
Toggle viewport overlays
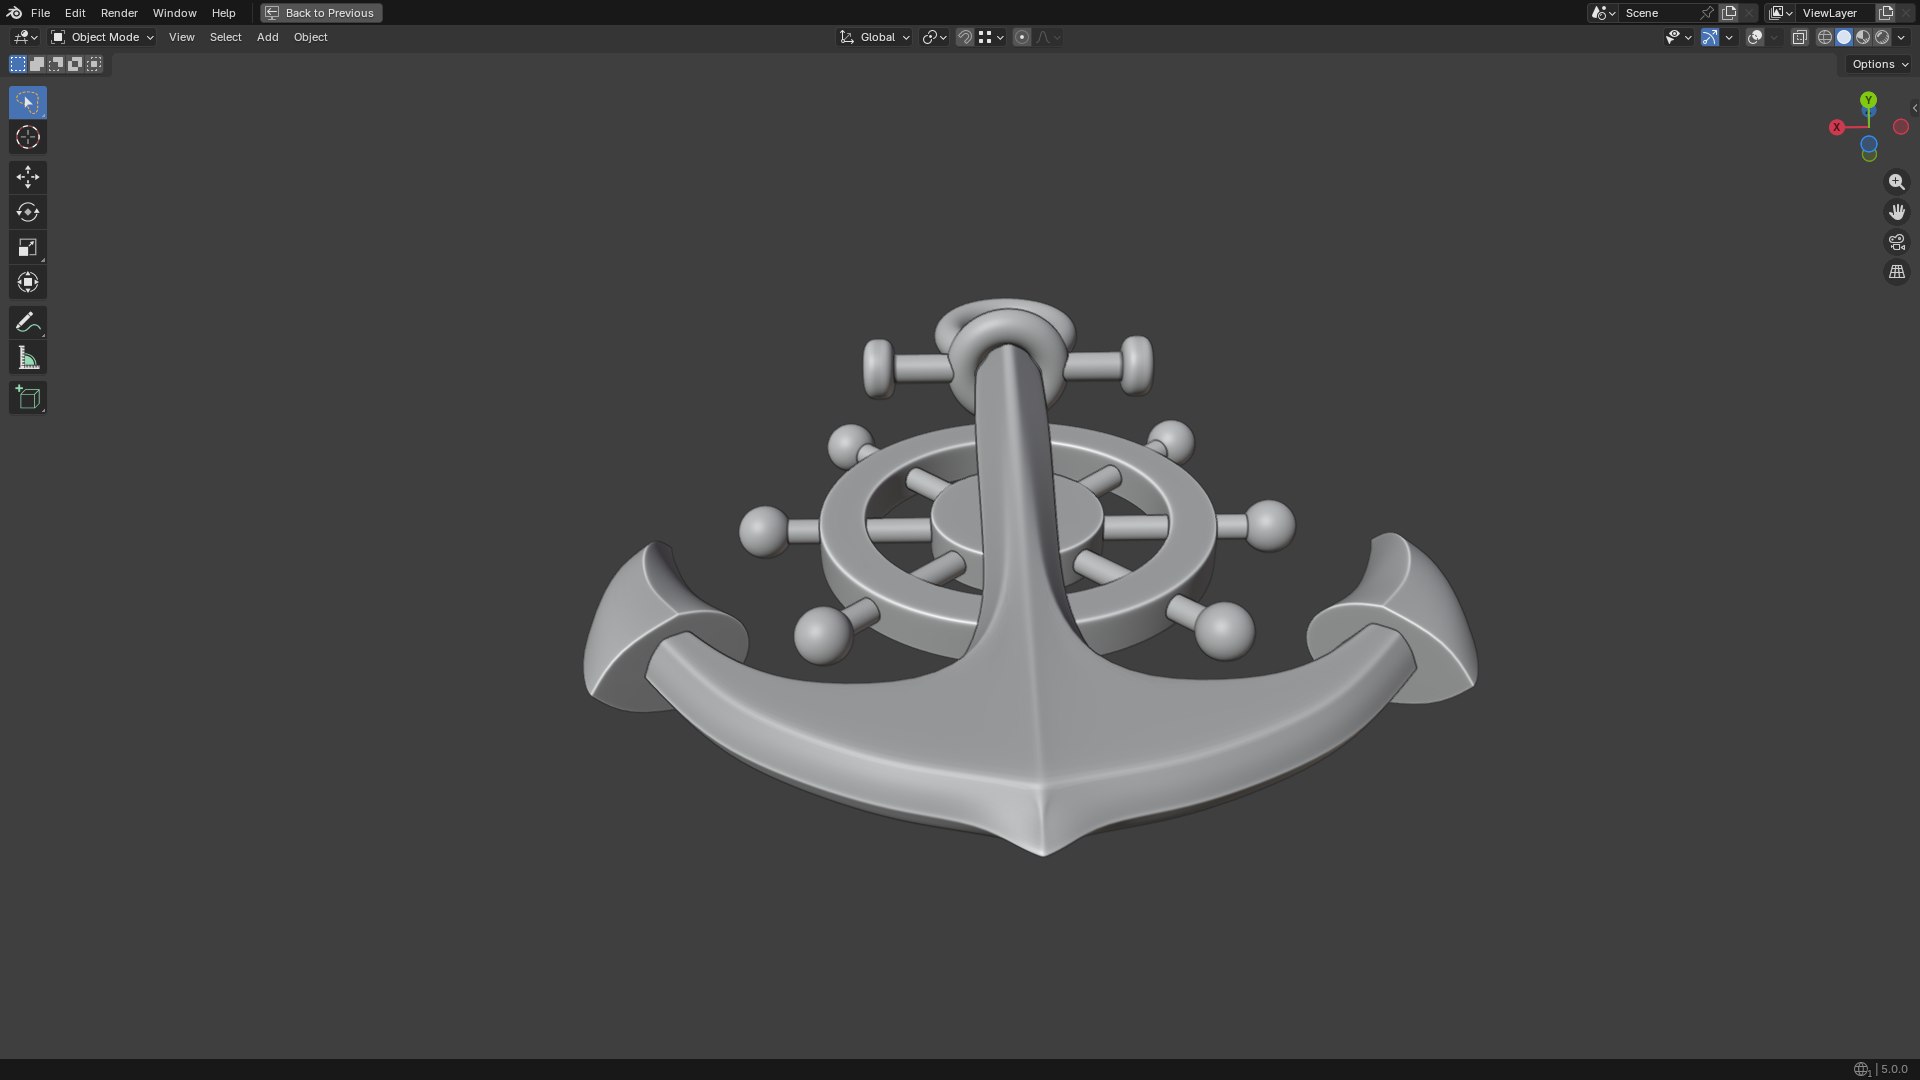click(1754, 37)
